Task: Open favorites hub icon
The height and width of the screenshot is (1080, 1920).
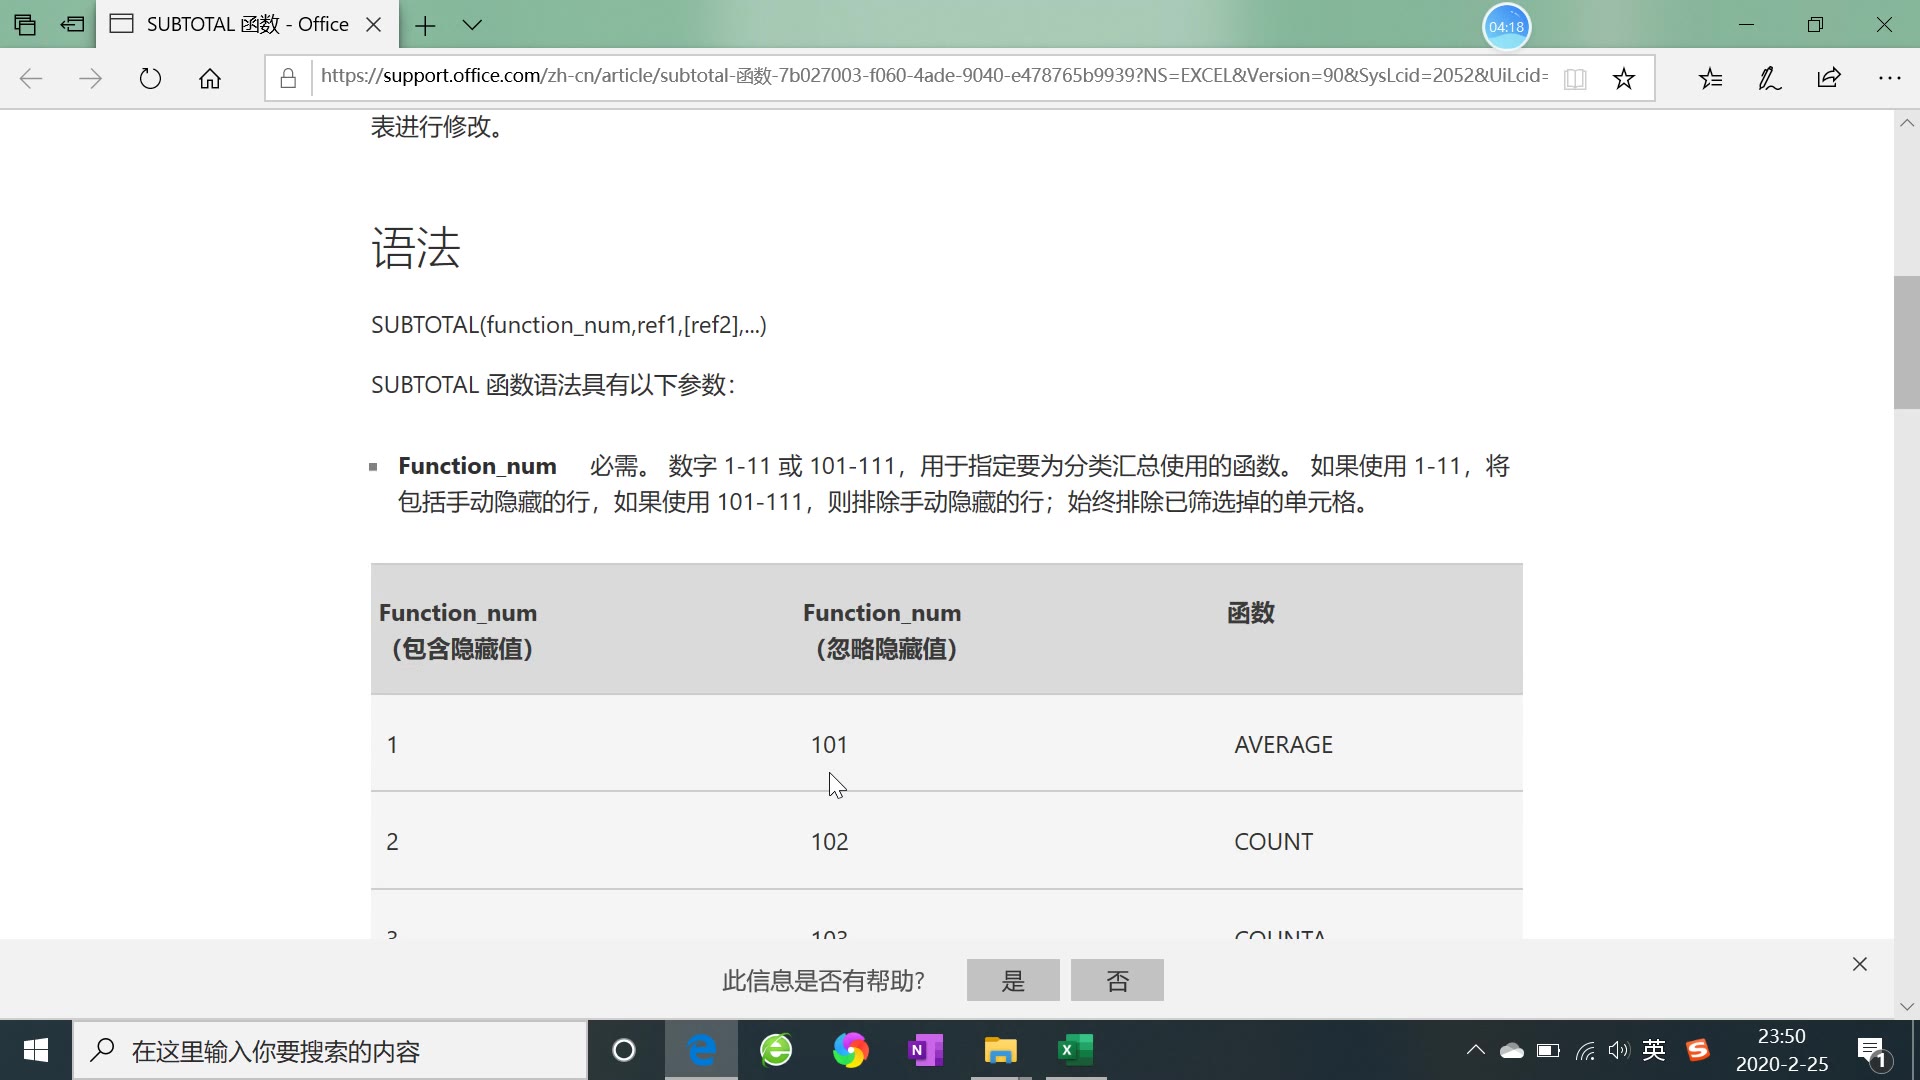Action: [x=1711, y=78]
